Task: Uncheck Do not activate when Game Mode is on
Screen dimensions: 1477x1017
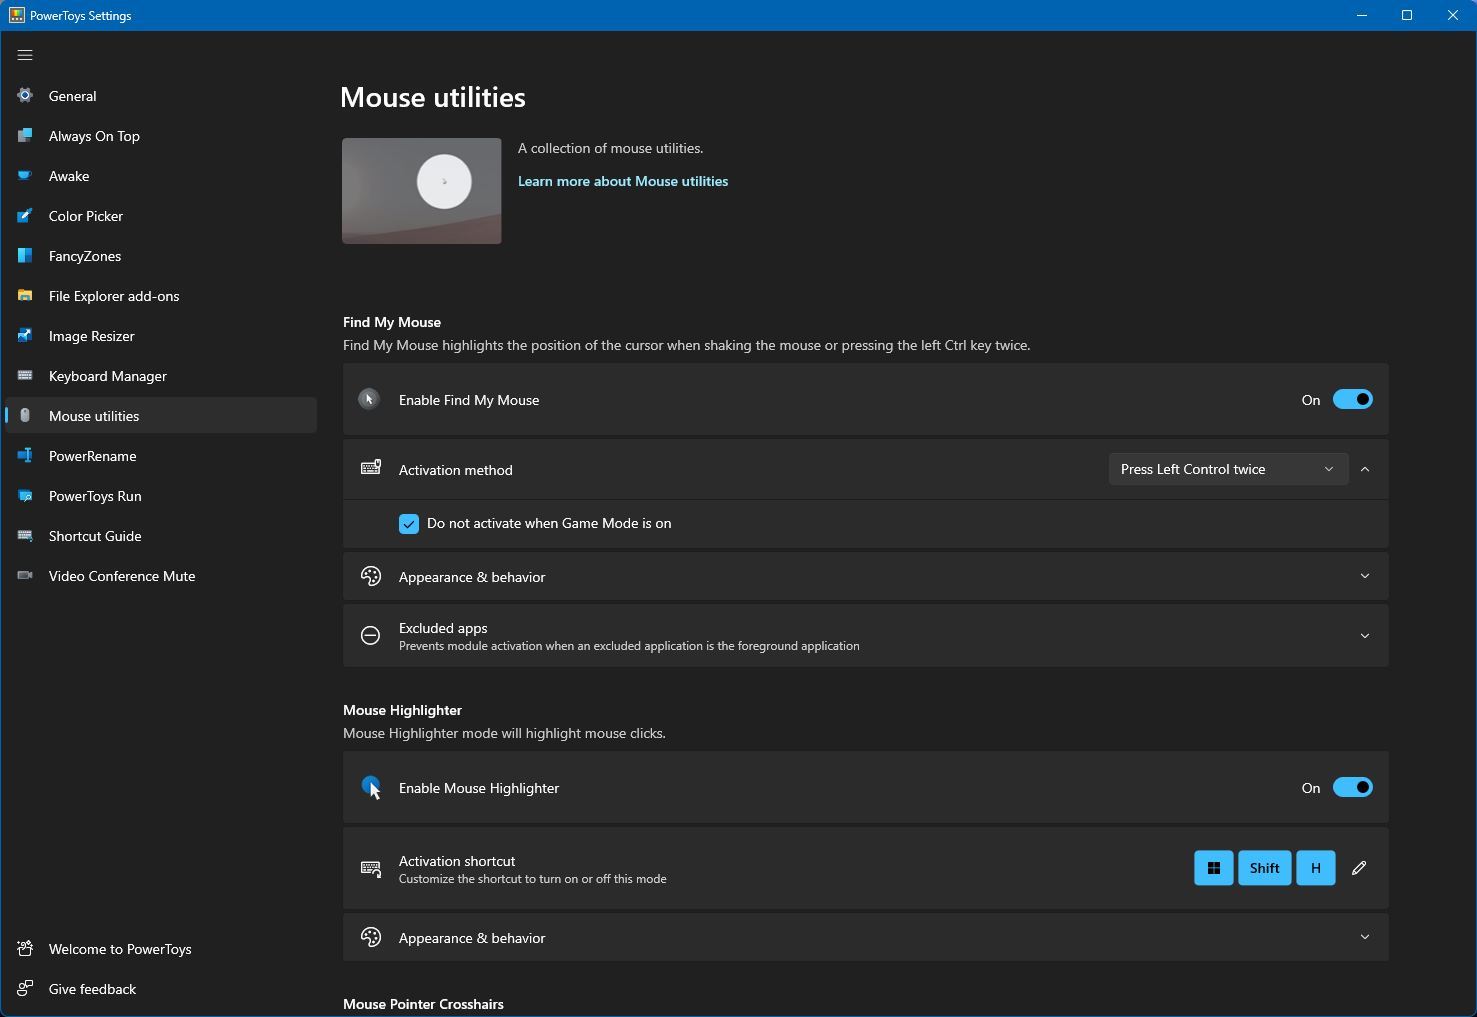Action: tap(409, 524)
